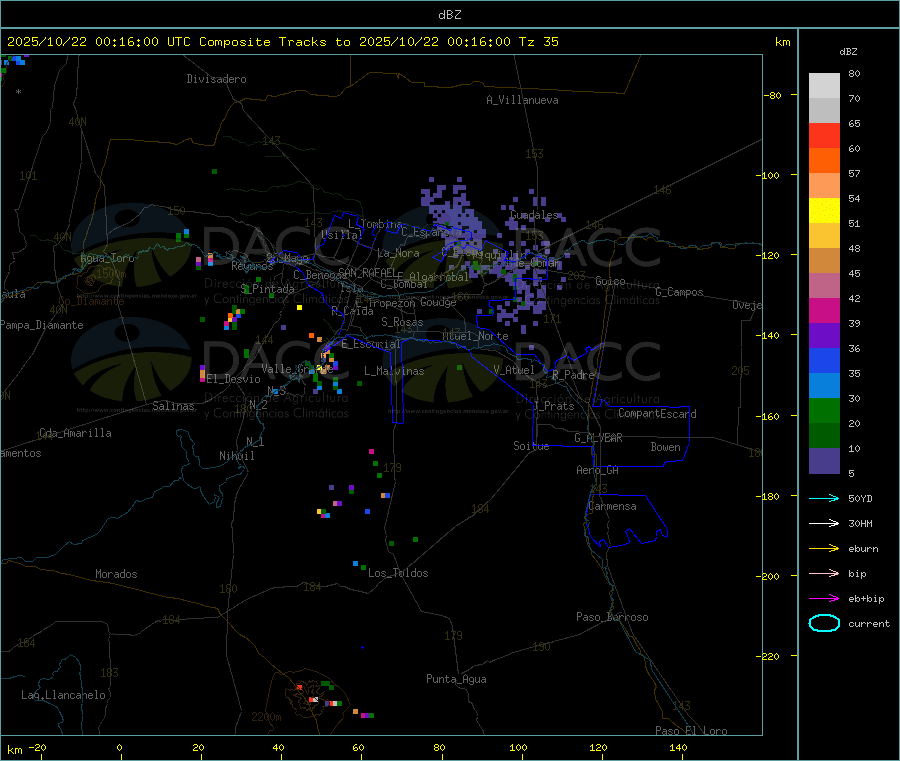The height and width of the screenshot is (761, 900).
Task: Select the orange 60-57 dBZ color band
Action: click(824, 161)
